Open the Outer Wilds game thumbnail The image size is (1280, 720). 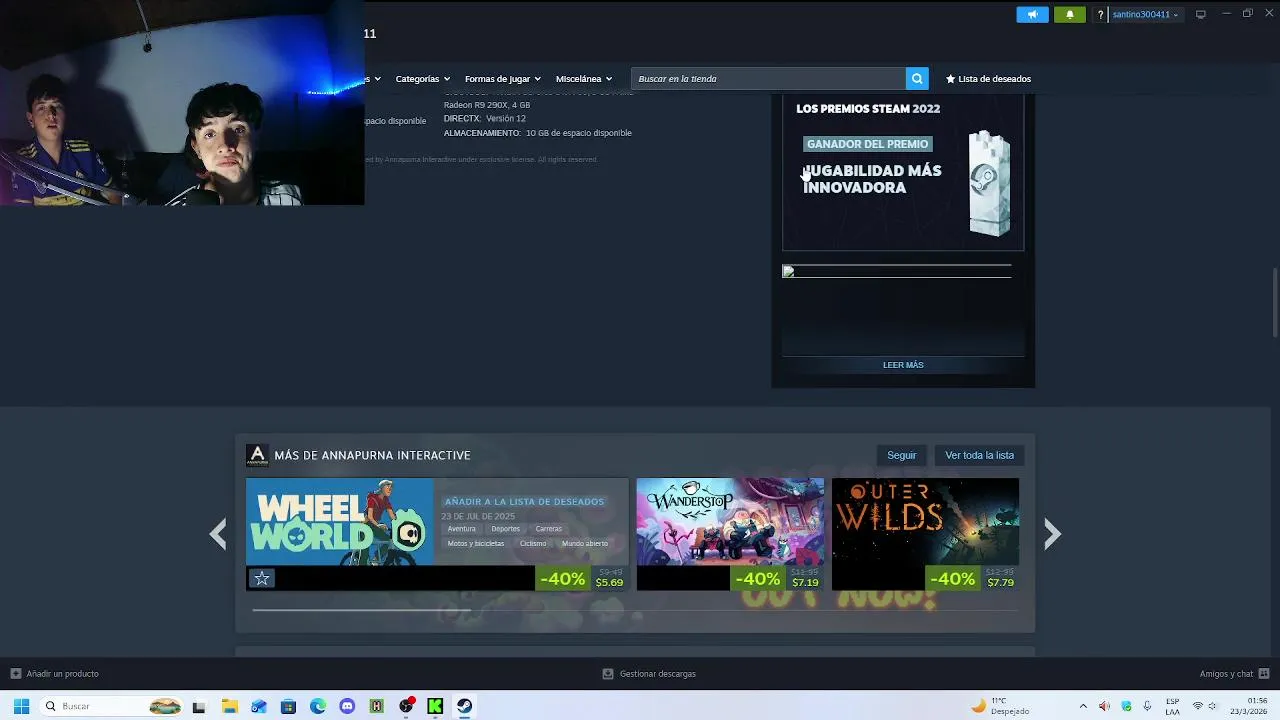925,522
